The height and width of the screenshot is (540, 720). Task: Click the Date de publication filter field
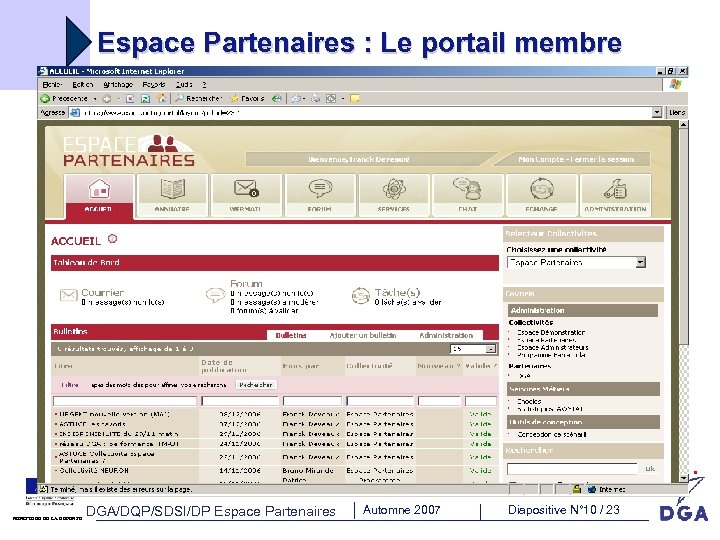click(240, 401)
